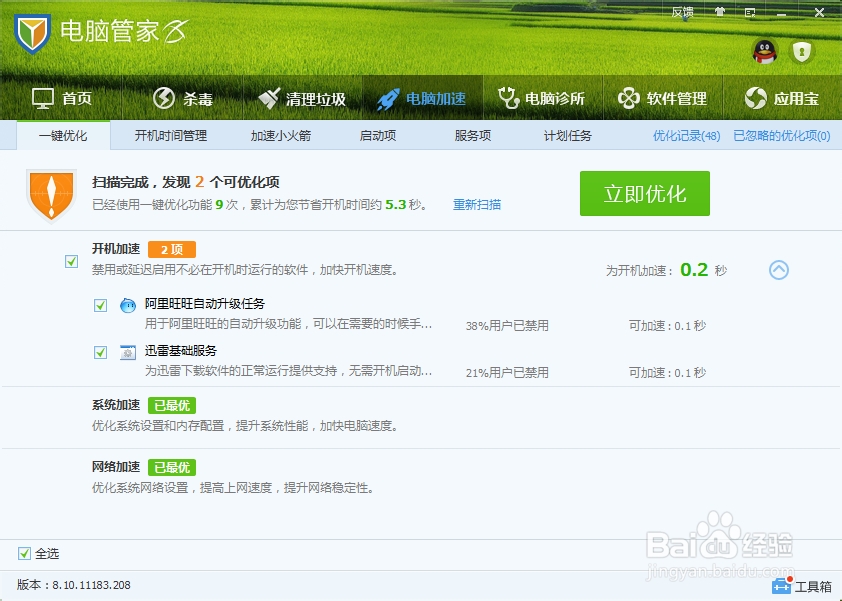This screenshot has width=842, height=601.
Task: Click 系统加速 heading text
Action: tap(116, 404)
